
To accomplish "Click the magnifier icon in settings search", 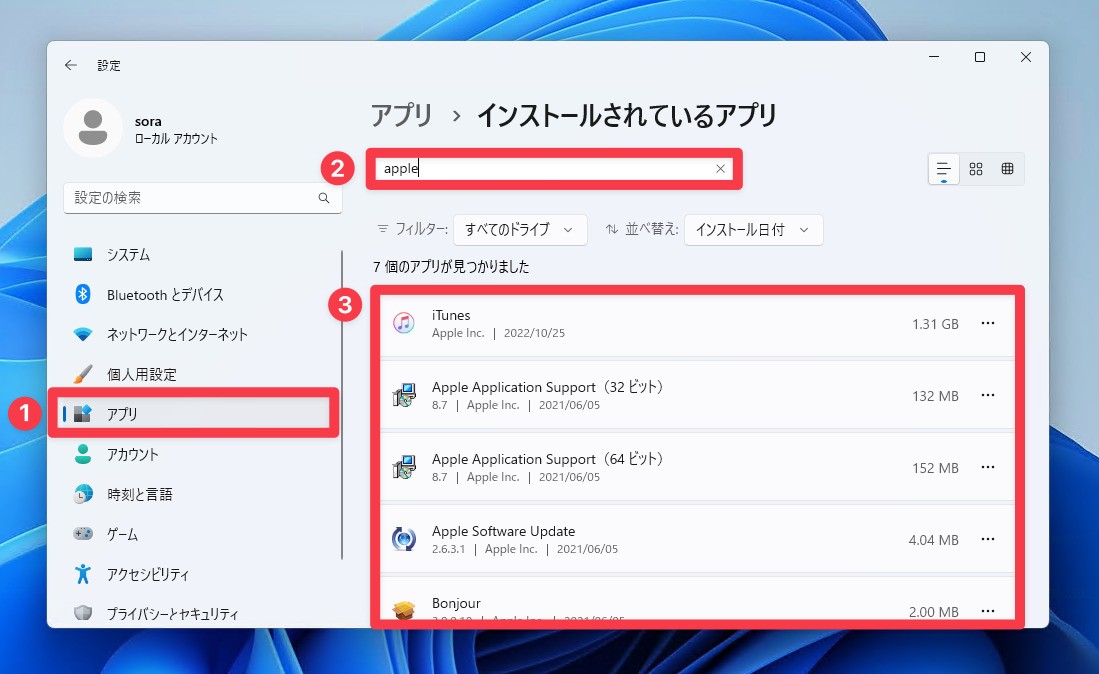I will pyautogui.click(x=324, y=198).
